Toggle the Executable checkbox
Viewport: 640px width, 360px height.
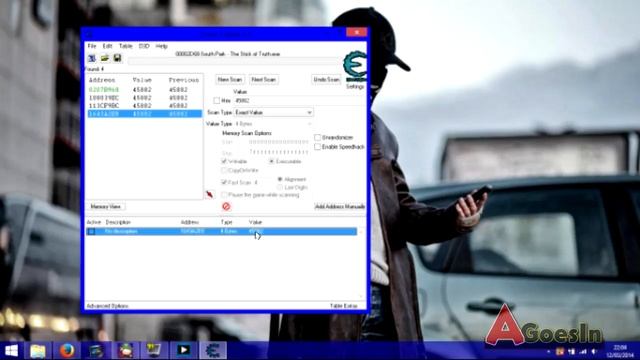pos(271,161)
